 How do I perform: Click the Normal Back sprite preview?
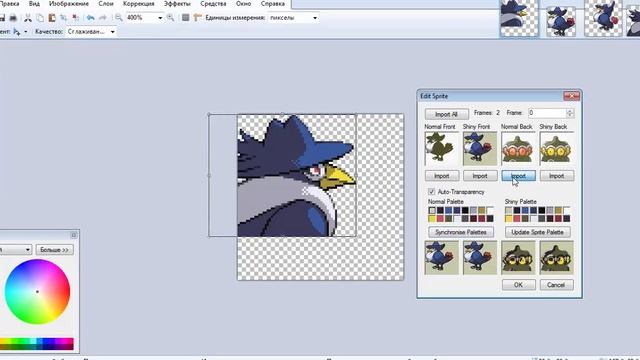(518, 149)
